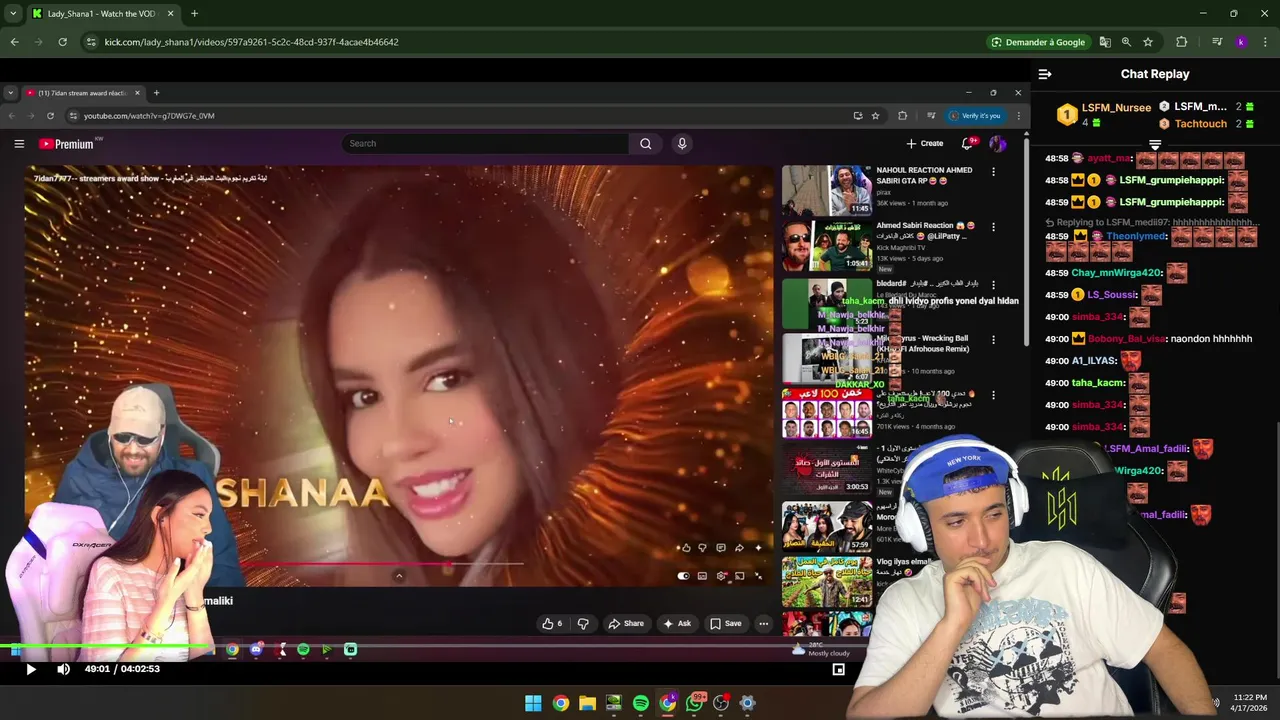Screen dimensions: 1280x720
Task: Open inner Chrome tab search dropdown
Action: coord(10,93)
